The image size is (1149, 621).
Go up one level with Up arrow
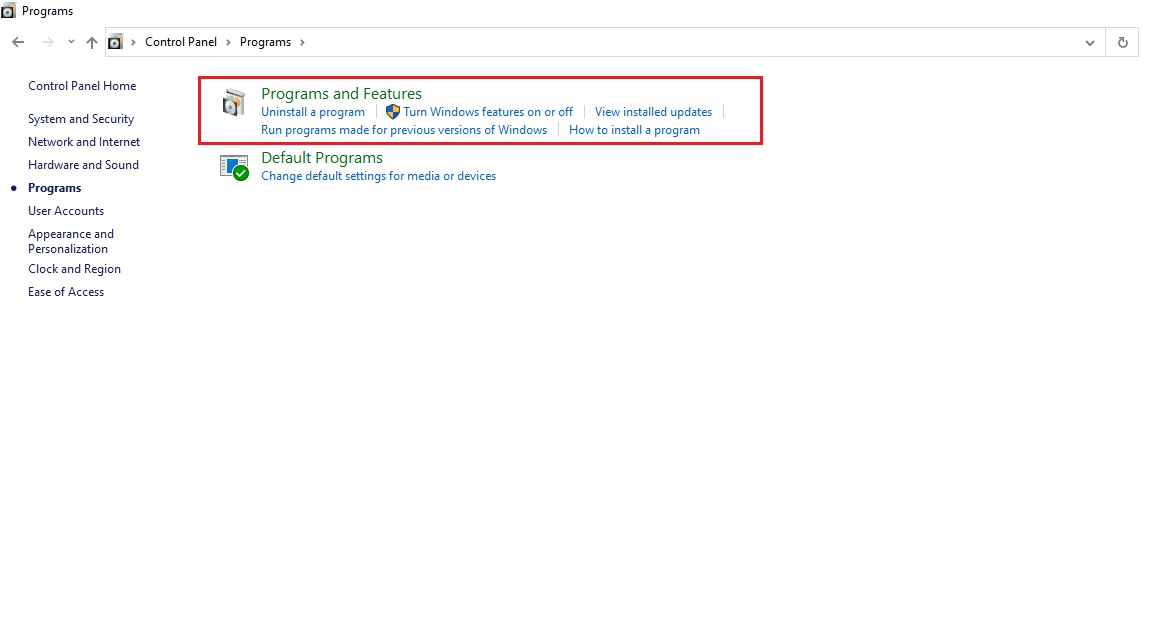pos(92,43)
